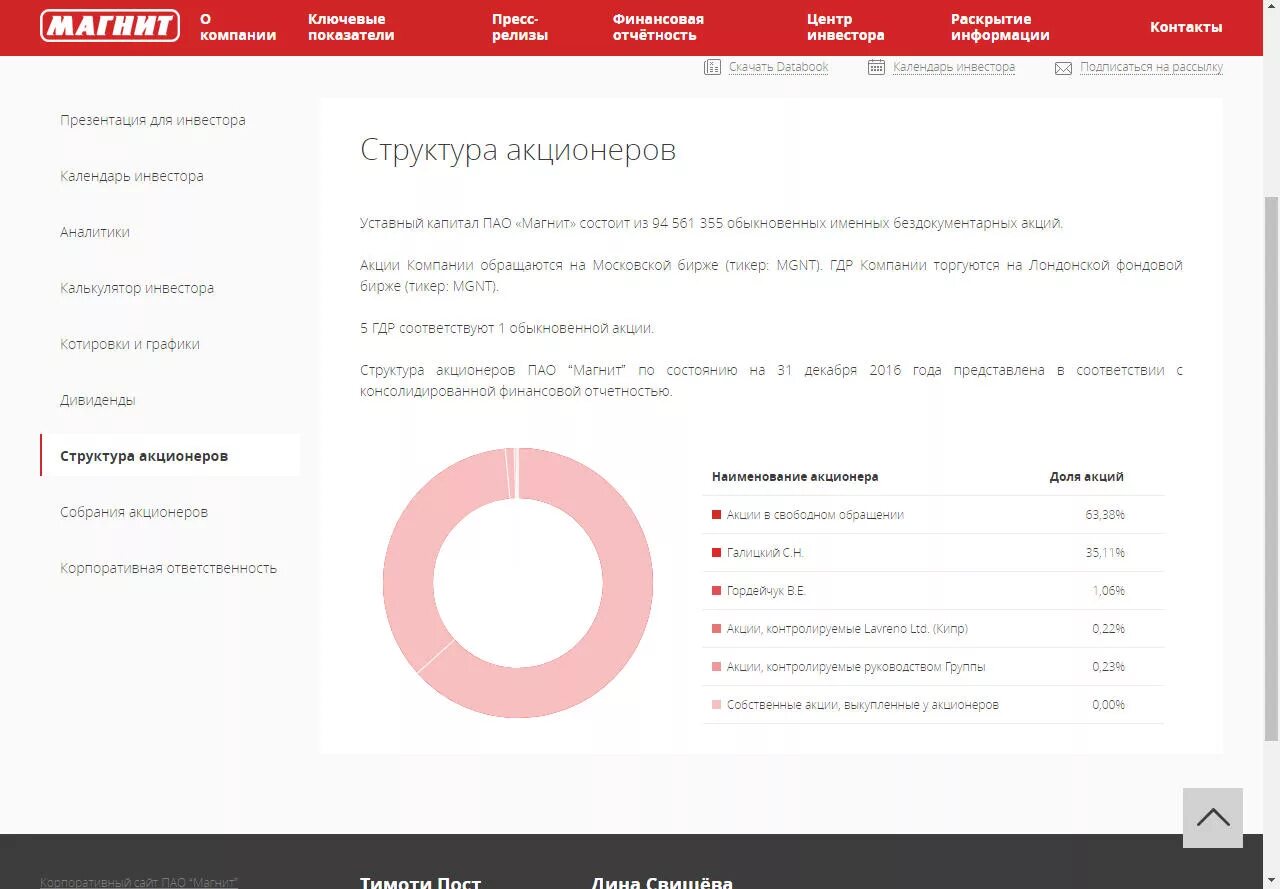
Task: Click the 0,22% share value
Action: [x=1108, y=629]
